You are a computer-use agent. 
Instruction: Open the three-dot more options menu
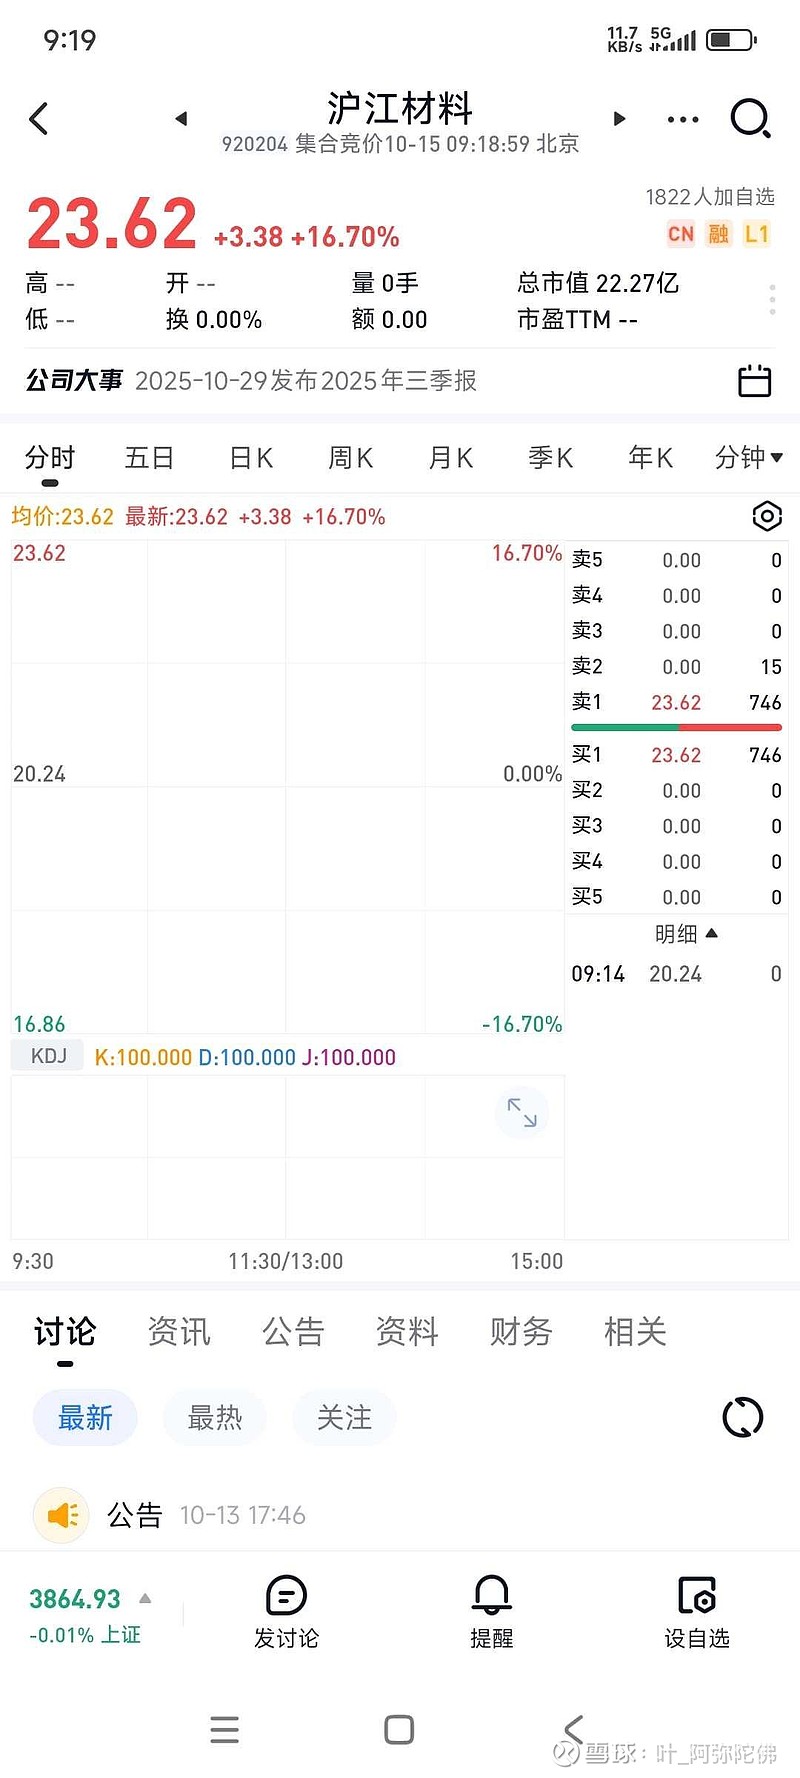683,120
